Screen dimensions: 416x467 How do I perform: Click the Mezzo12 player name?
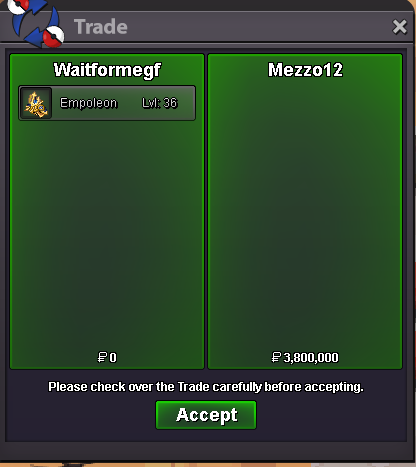[305, 70]
